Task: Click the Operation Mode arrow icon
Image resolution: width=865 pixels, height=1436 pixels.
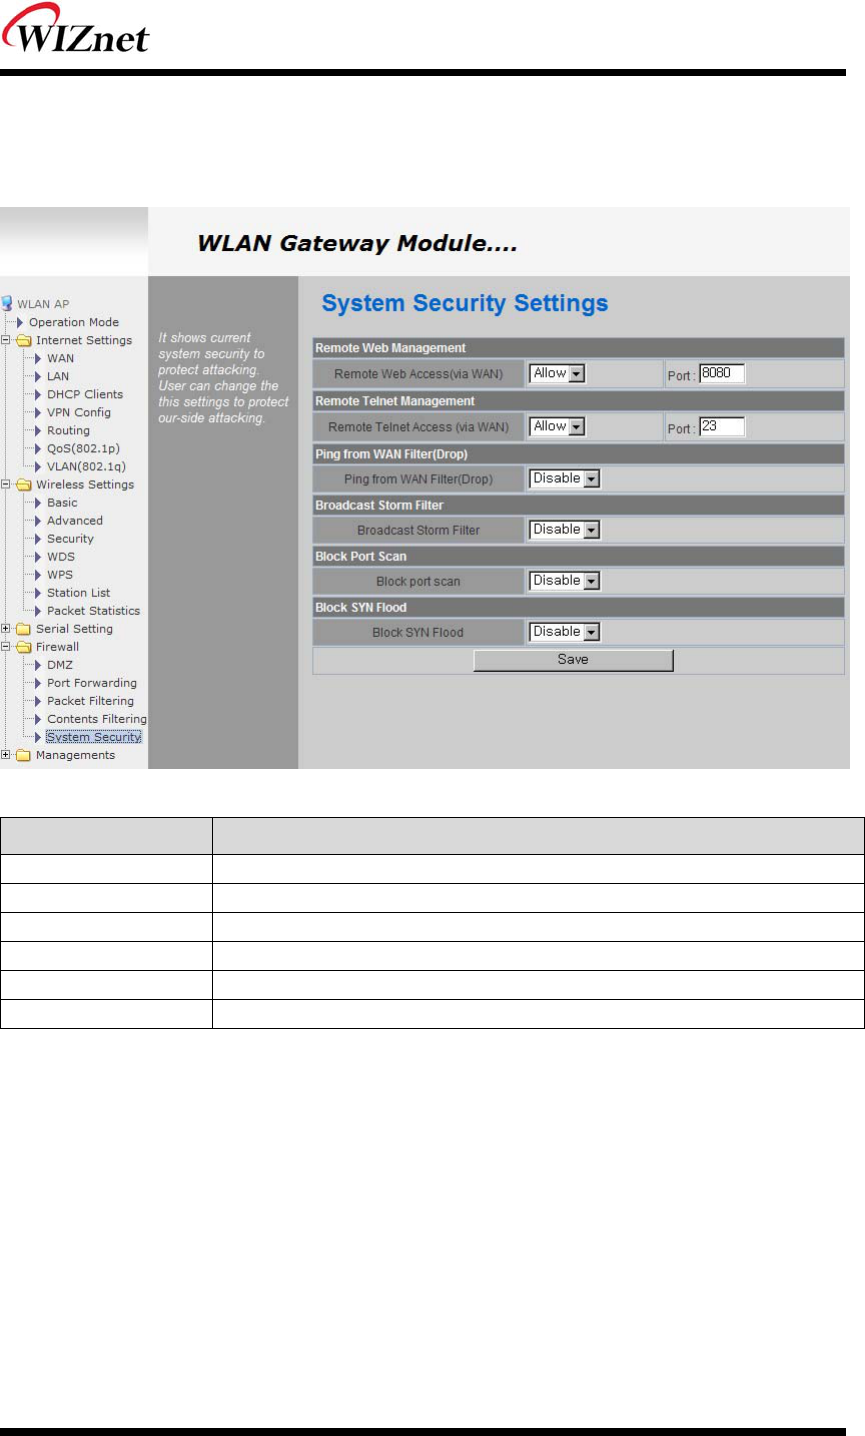Action: pyautogui.click(x=21, y=322)
